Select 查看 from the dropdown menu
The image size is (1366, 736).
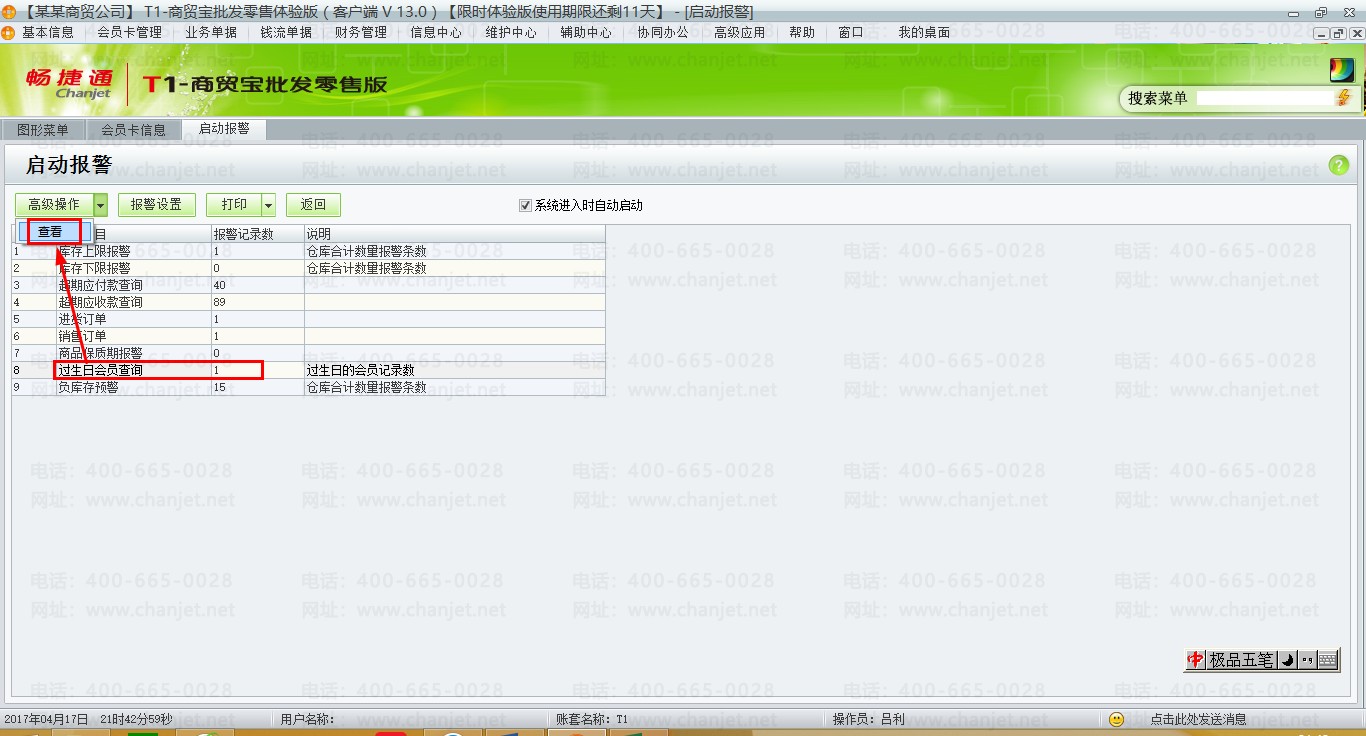(51, 232)
